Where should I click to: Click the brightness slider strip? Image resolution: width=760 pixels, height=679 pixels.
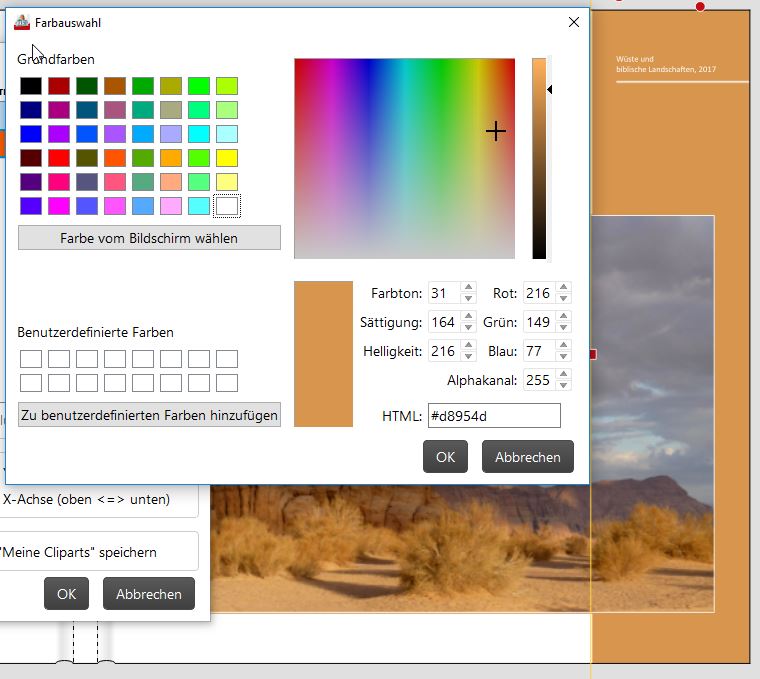(539, 158)
